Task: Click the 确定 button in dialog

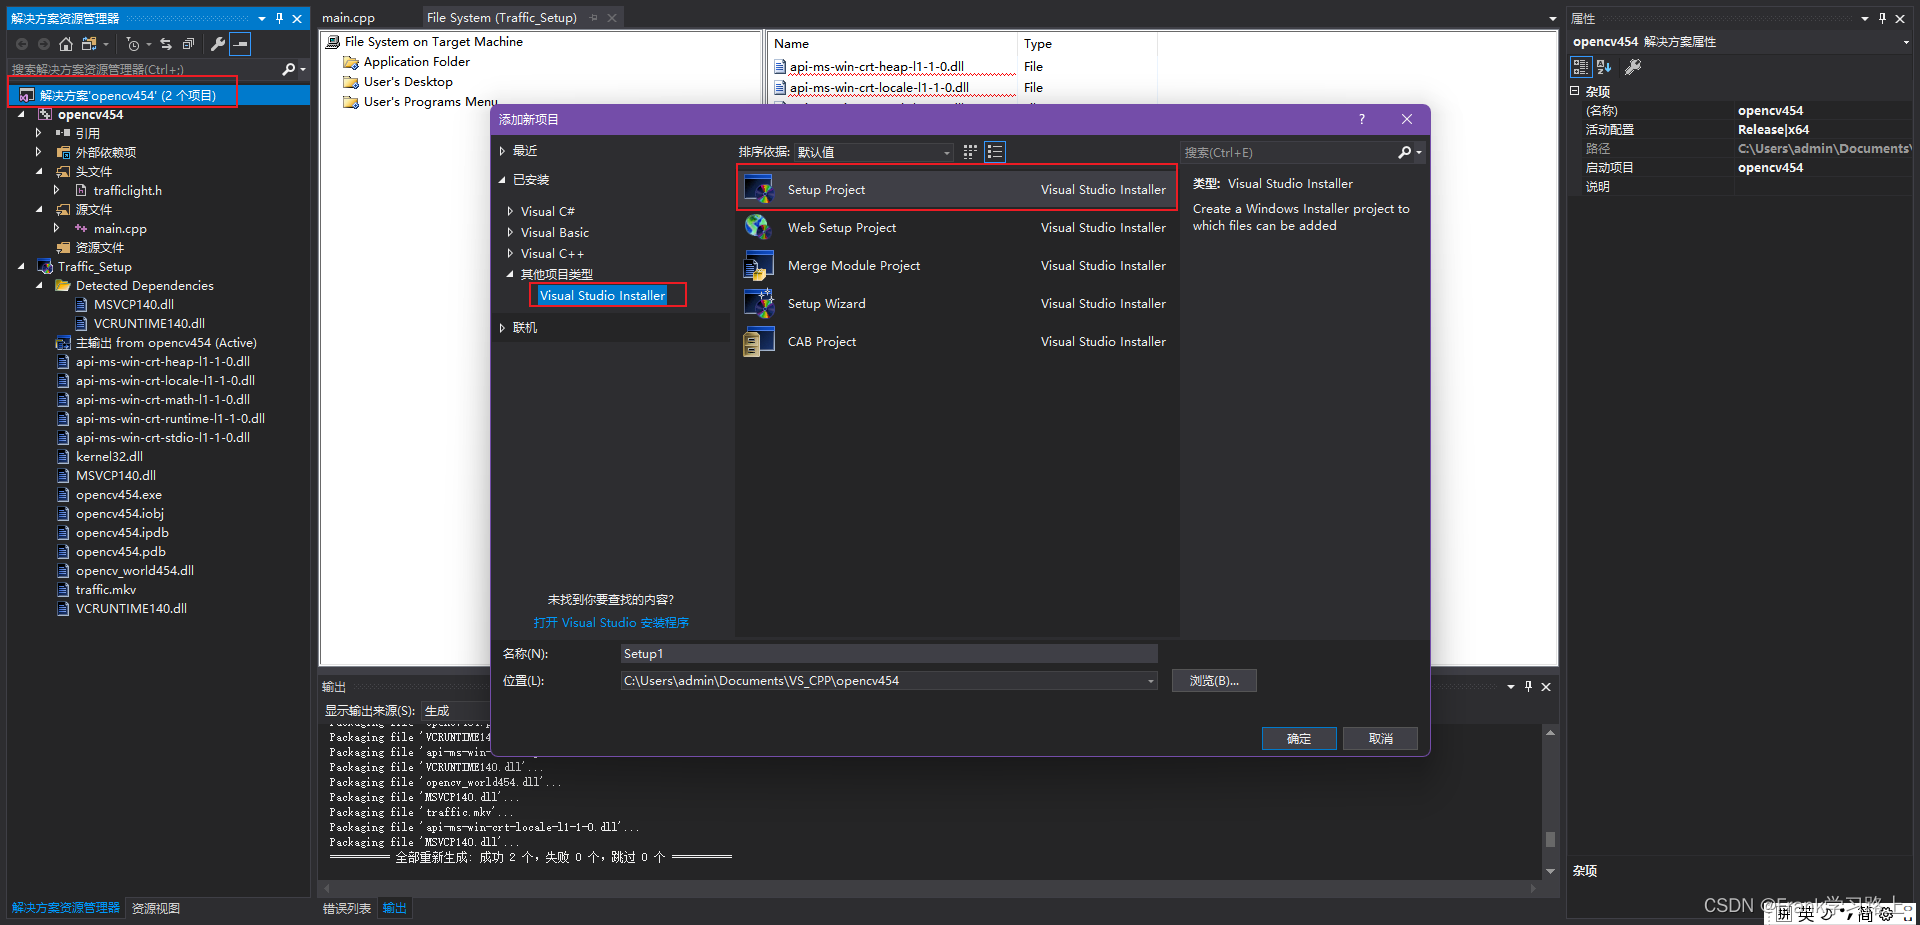Action: [1299, 738]
